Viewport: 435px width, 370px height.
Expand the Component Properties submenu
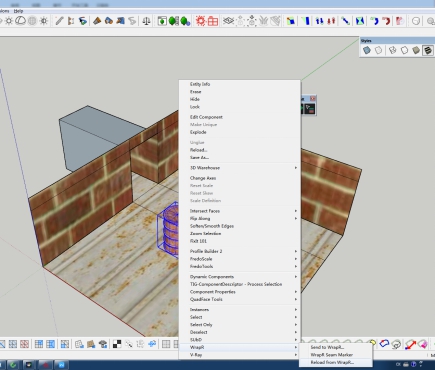click(x=240, y=292)
